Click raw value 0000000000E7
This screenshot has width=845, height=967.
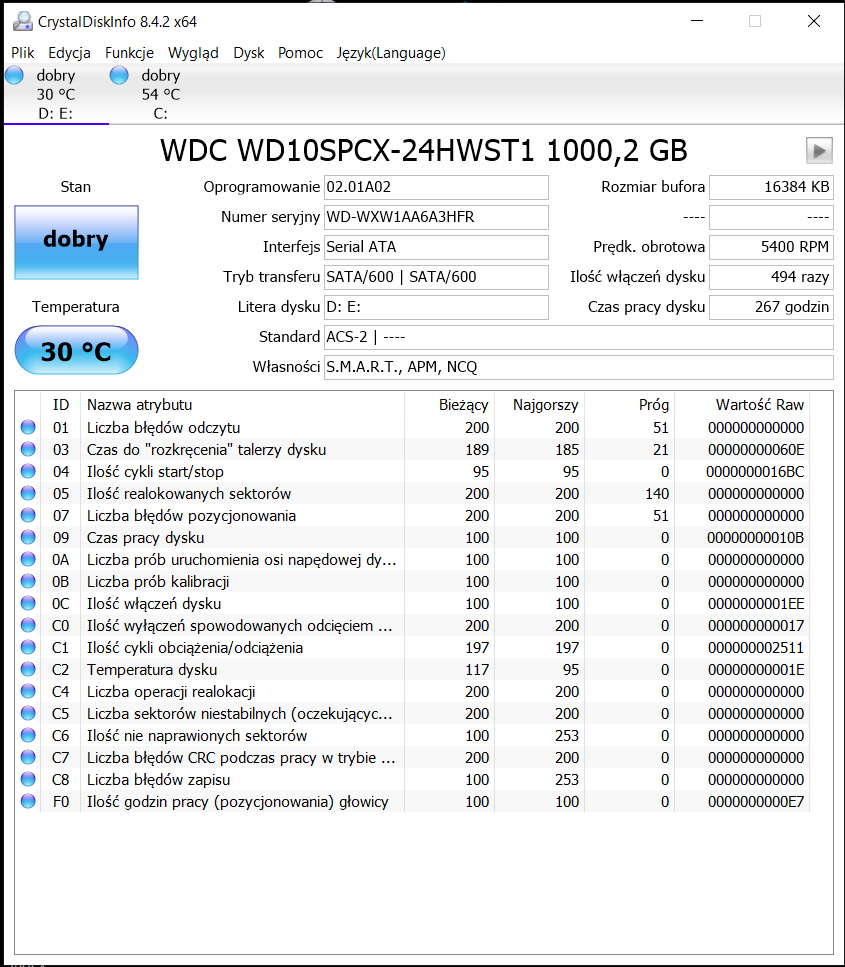point(756,802)
